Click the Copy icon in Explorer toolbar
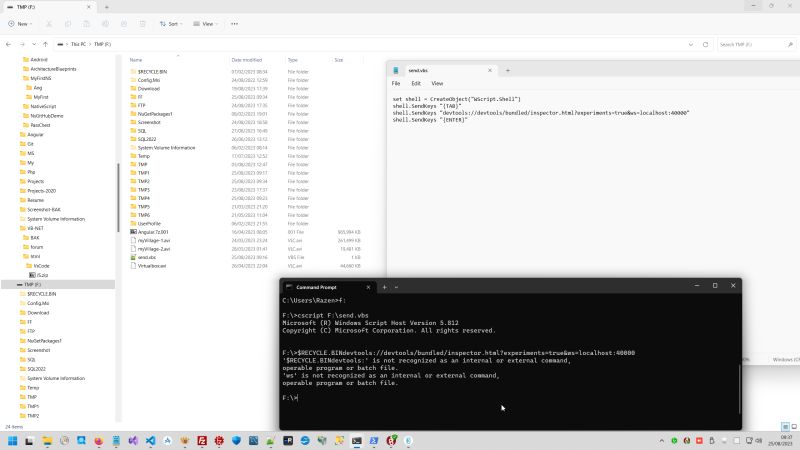Image resolution: width=800 pixels, height=450 pixels. pyautogui.click(x=68, y=24)
